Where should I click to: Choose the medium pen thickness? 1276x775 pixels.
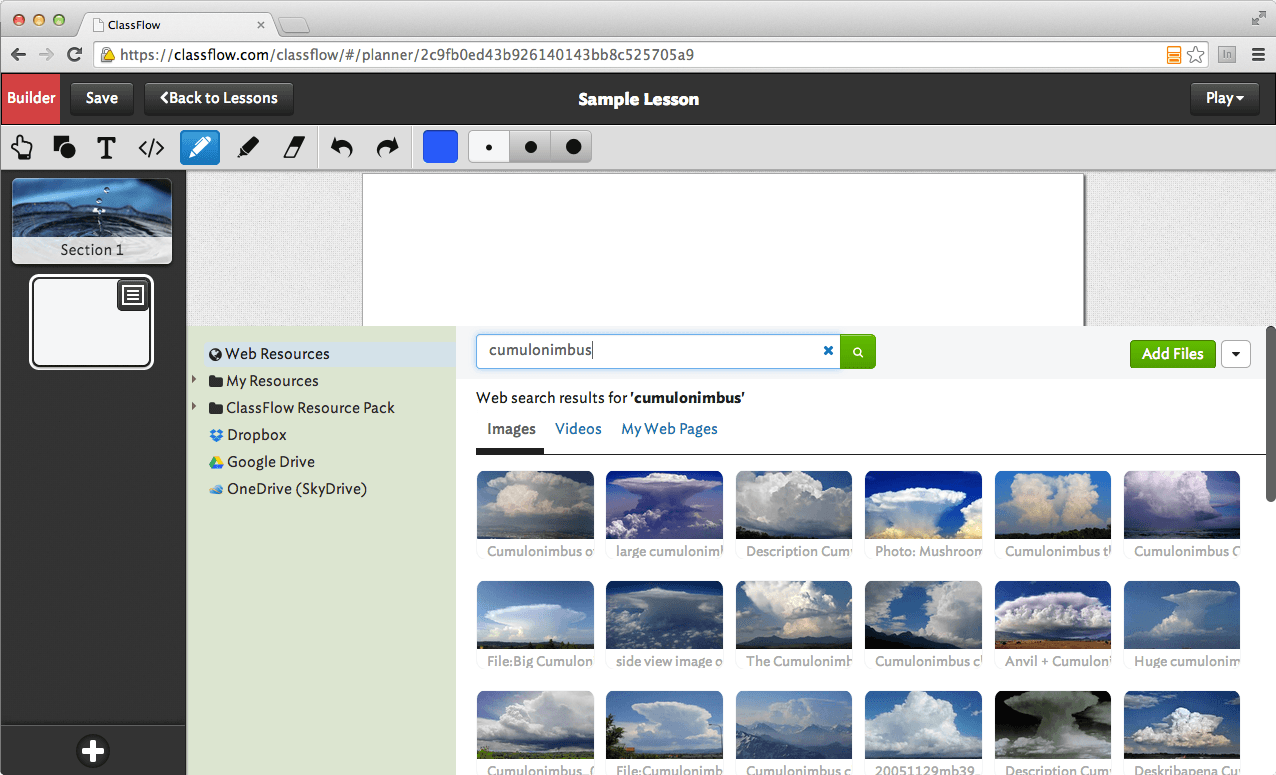[531, 147]
